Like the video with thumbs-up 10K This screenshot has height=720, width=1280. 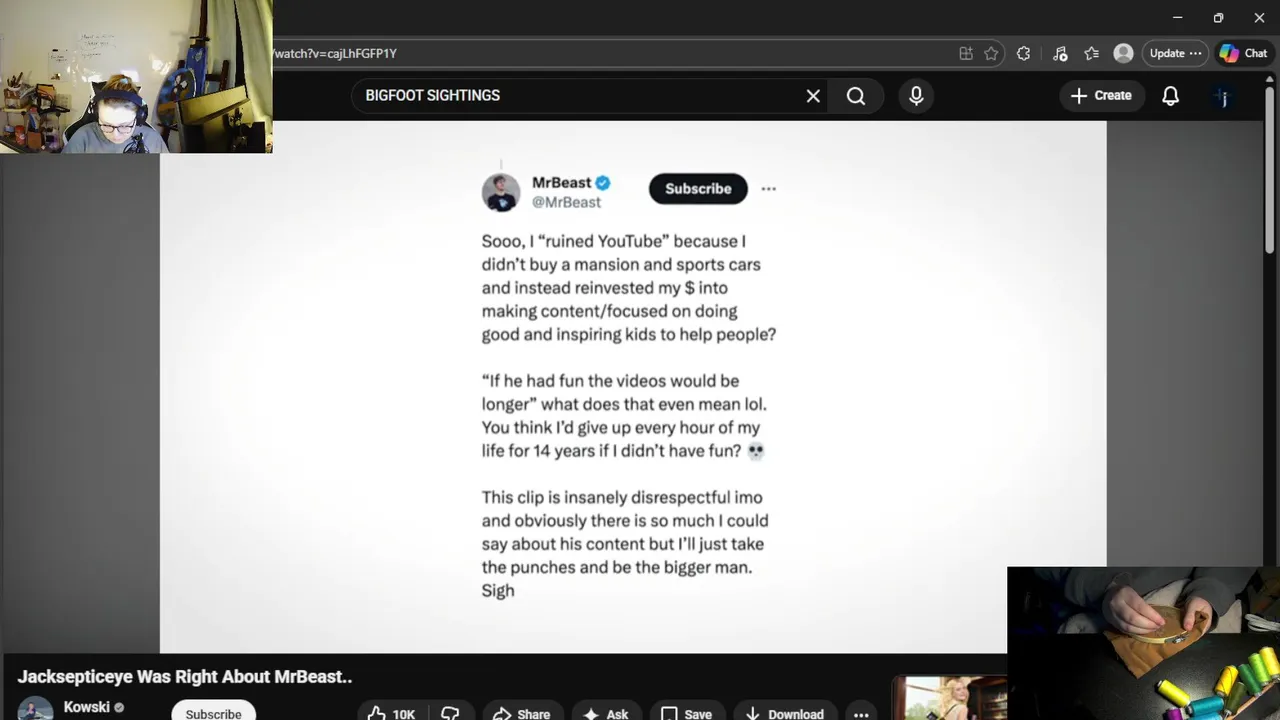click(391, 713)
